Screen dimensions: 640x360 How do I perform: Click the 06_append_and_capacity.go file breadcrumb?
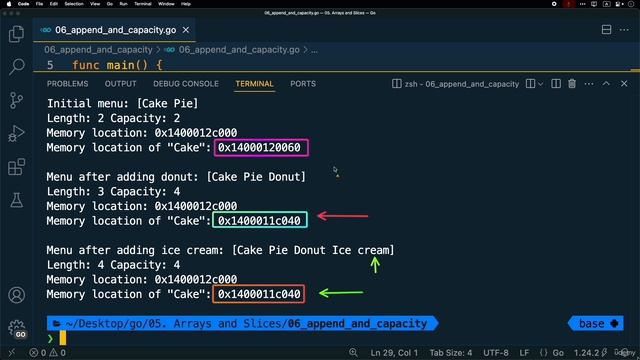[239, 50]
